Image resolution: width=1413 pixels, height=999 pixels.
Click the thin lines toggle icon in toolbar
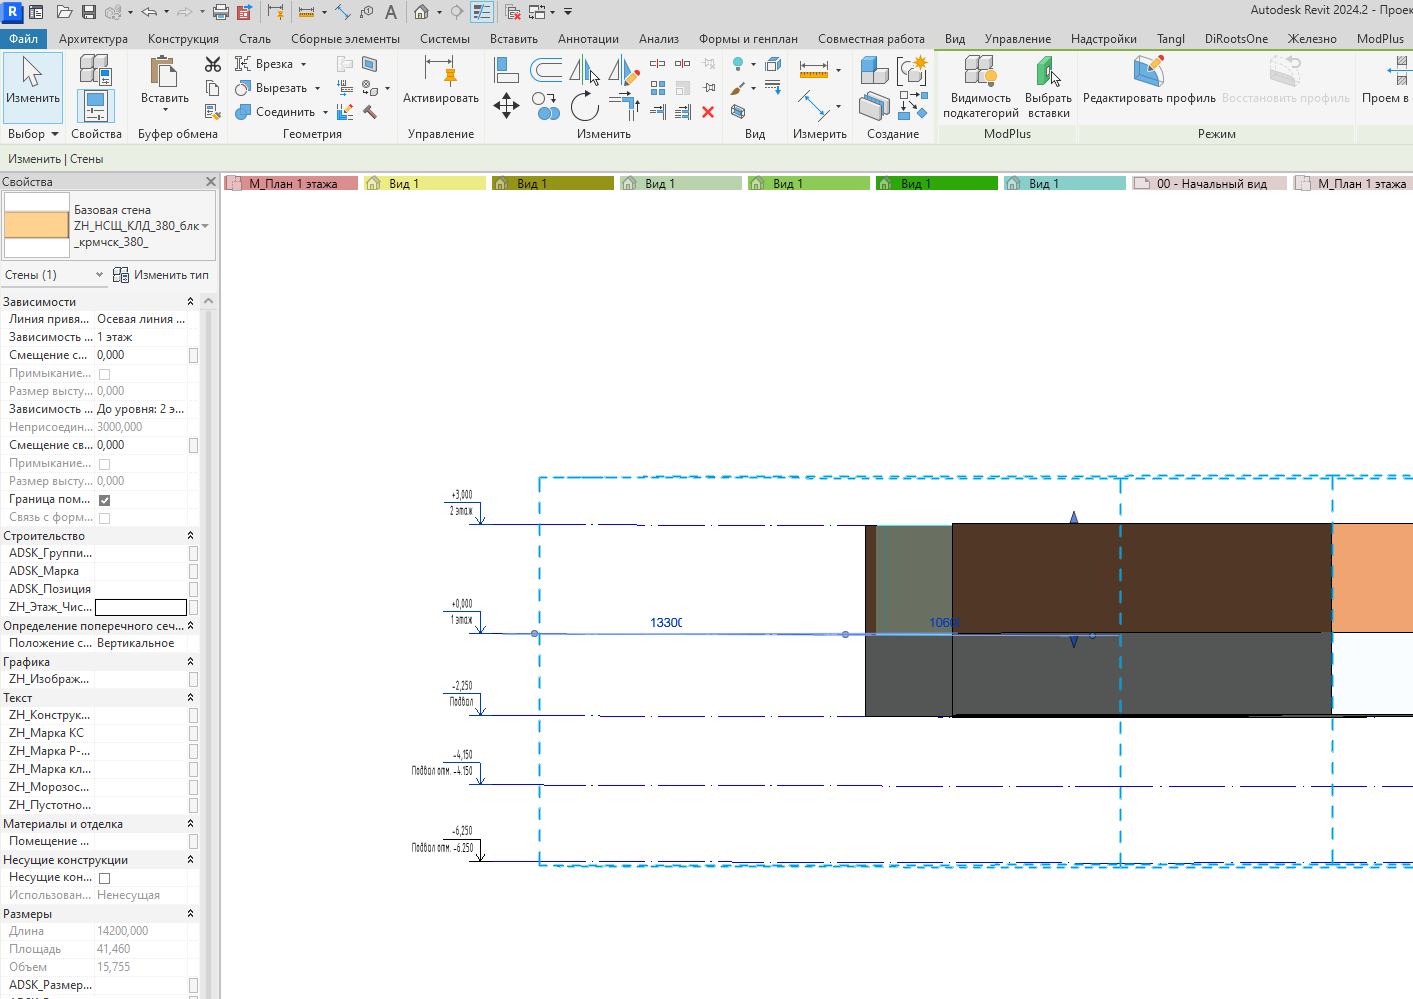click(x=481, y=12)
